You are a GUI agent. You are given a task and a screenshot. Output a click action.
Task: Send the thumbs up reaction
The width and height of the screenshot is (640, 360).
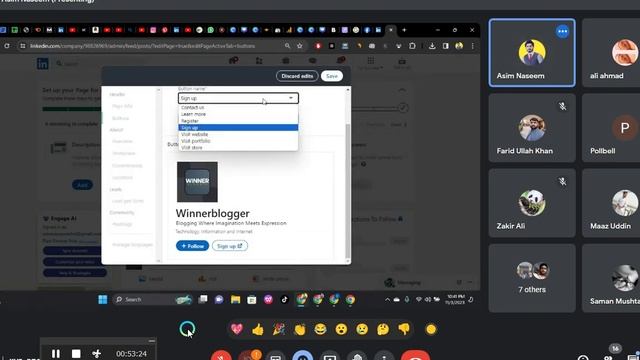point(258,329)
